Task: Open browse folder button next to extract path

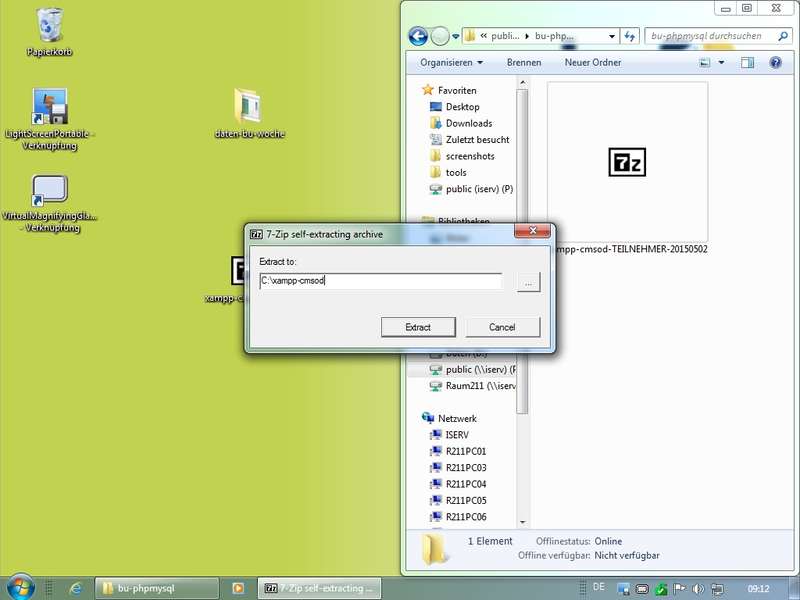Action: coord(529,282)
